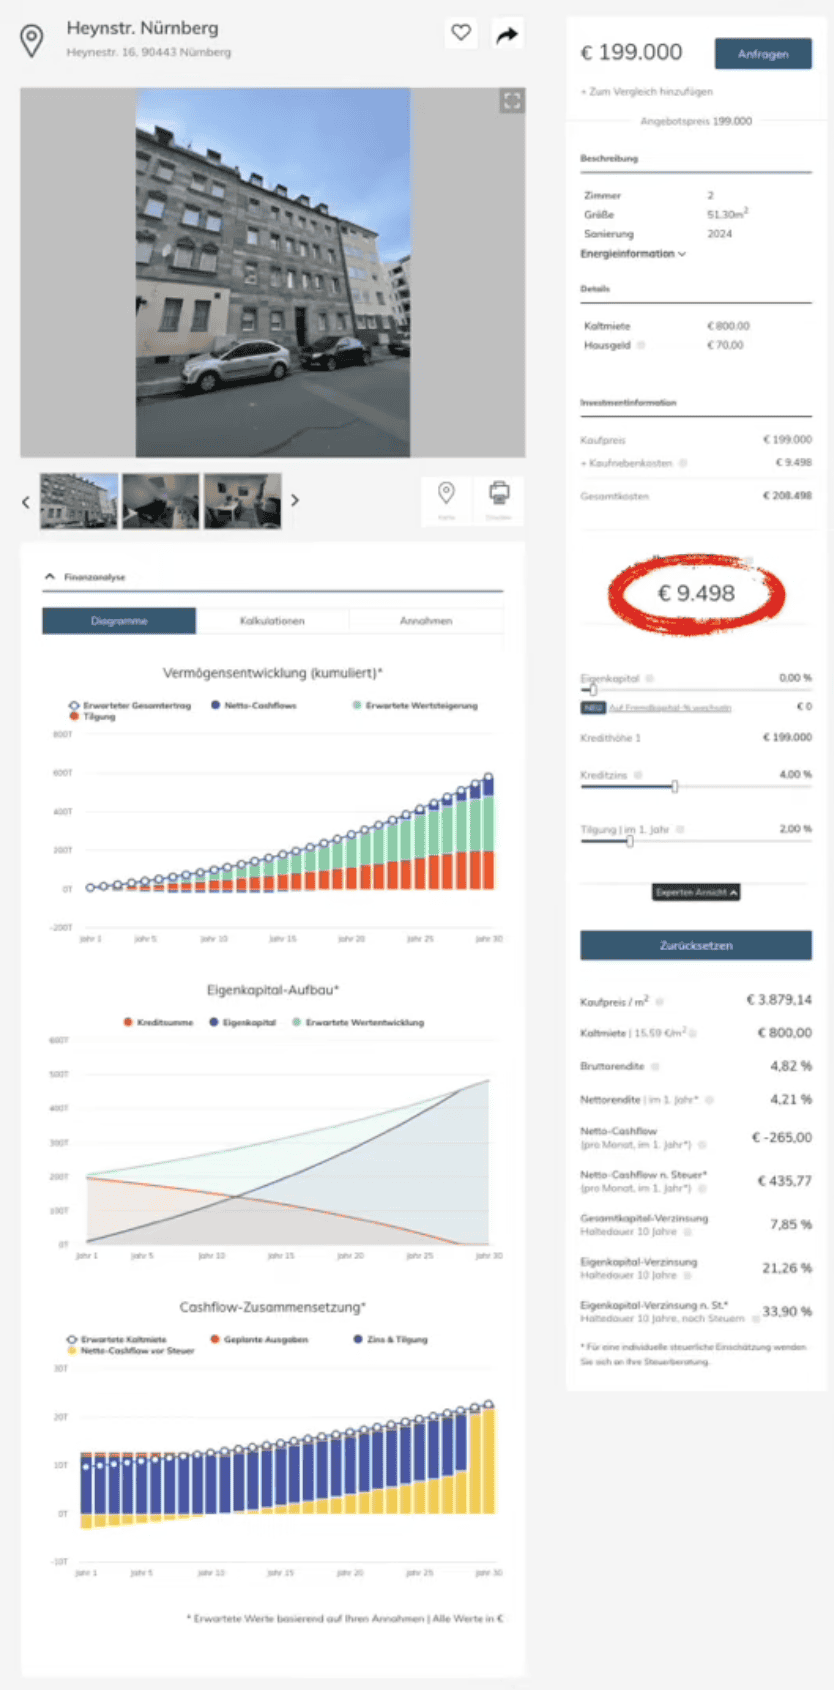Click info icon for Netto-Cashflow pro Monat

pos(702,1144)
